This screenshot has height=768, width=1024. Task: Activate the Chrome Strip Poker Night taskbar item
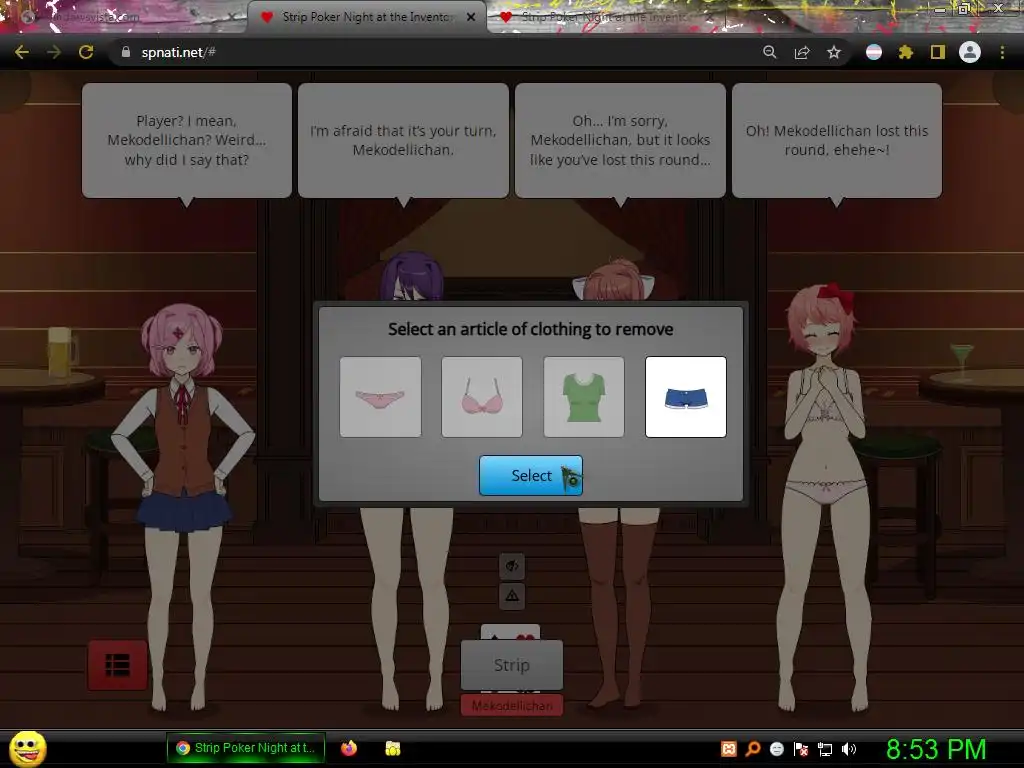tap(246, 748)
